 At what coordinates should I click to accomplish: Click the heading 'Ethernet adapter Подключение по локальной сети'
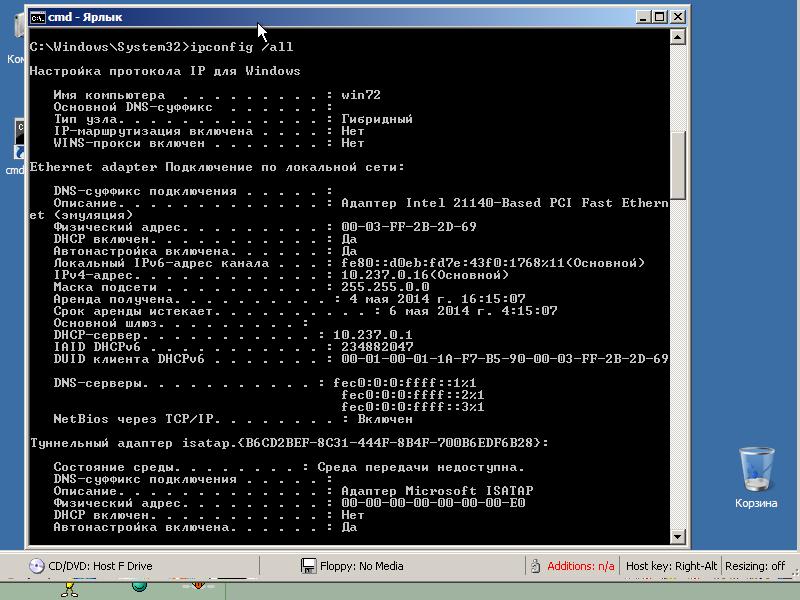pos(216,167)
